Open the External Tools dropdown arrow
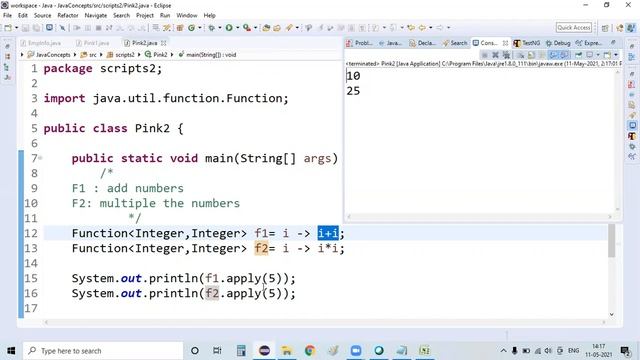The width and height of the screenshot is (640, 360). [x=256, y=28]
